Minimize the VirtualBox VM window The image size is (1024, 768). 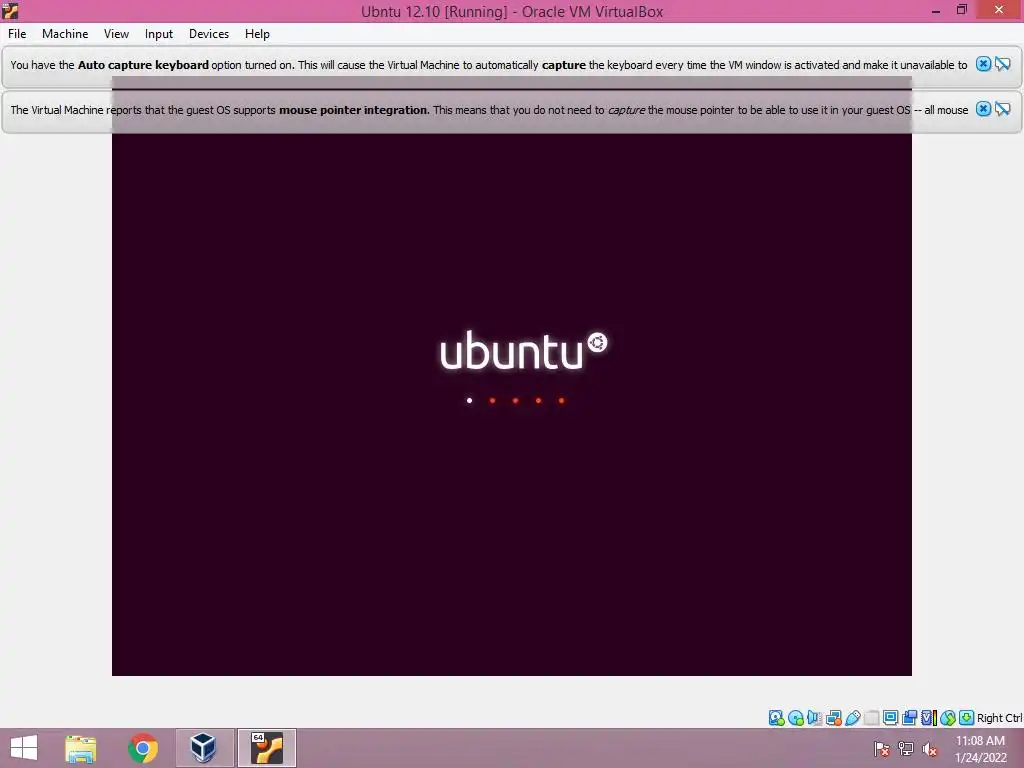pyautogui.click(x=936, y=10)
